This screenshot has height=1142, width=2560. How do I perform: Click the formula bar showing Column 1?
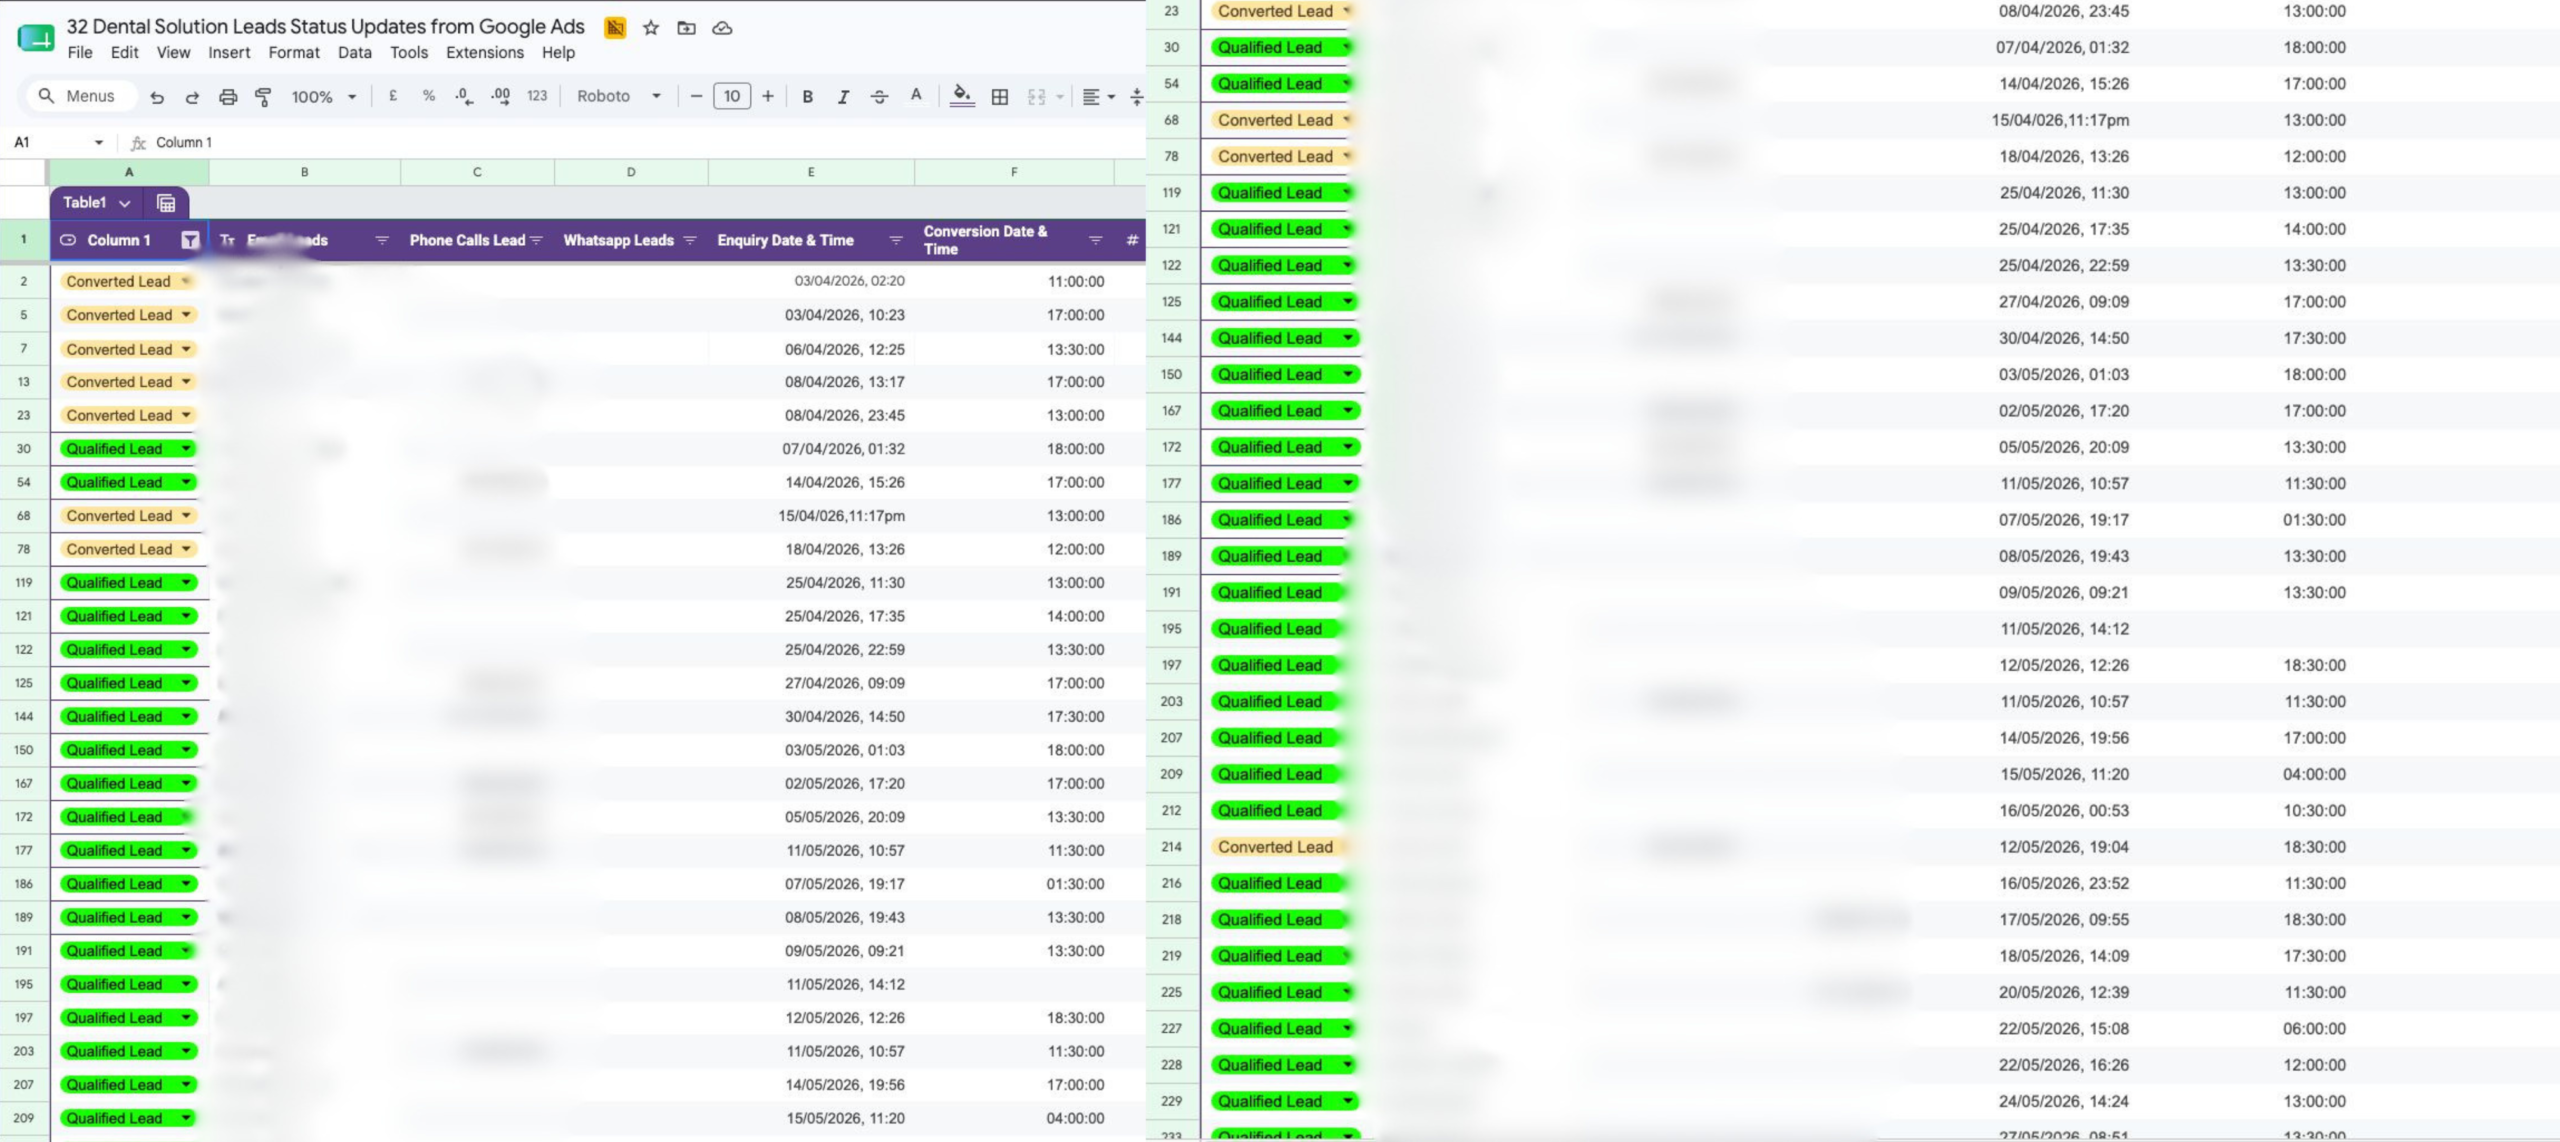[x=640, y=142]
